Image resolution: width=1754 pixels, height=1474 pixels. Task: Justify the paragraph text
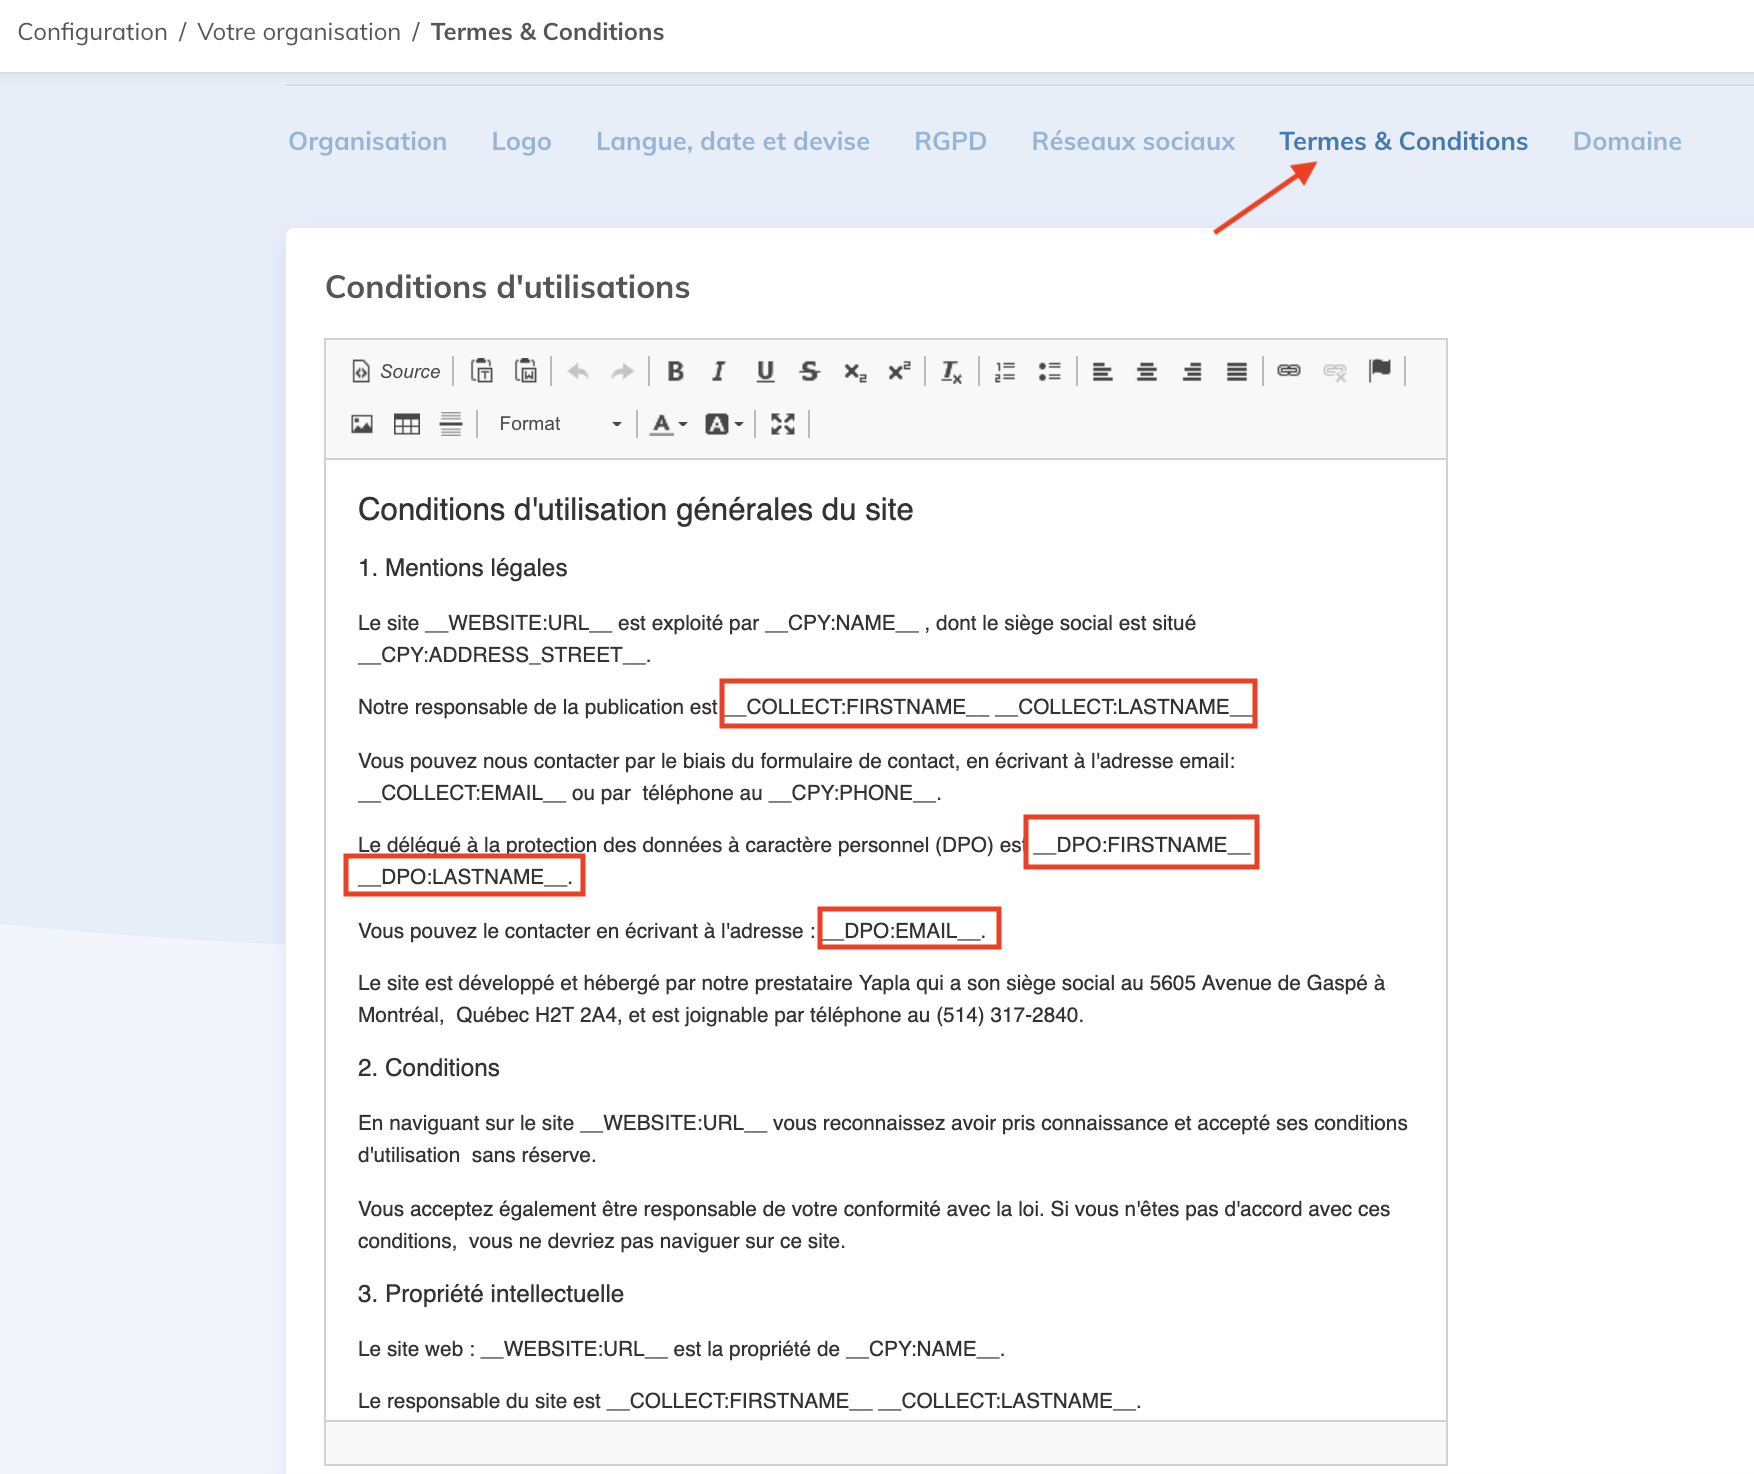coord(1237,372)
